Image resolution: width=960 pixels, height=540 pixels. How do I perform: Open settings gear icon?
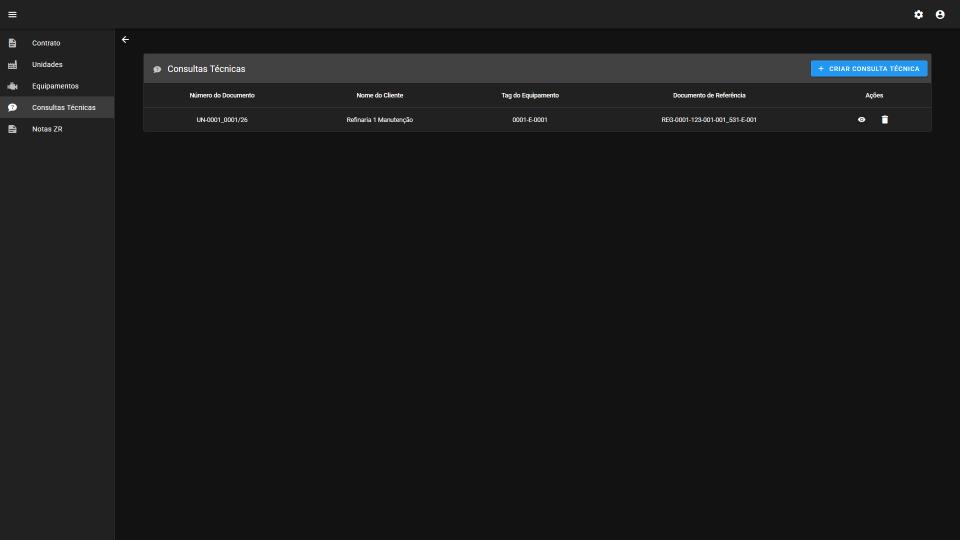[x=918, y=14]
